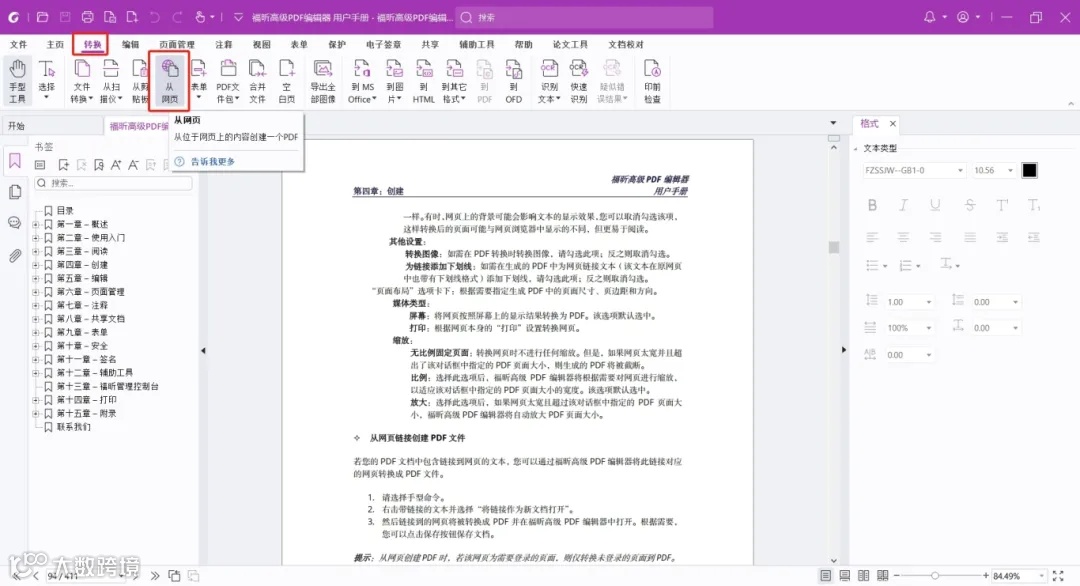Switch to the 主页 (Home) tab
The image size is (1080, 586).
(55, 44)
